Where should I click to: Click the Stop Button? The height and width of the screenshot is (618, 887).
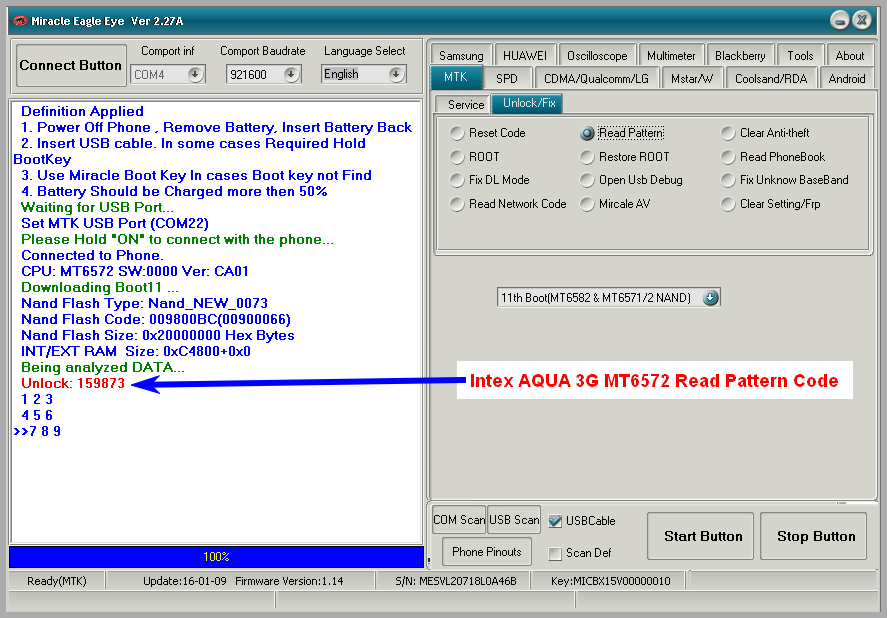[813, 536]
